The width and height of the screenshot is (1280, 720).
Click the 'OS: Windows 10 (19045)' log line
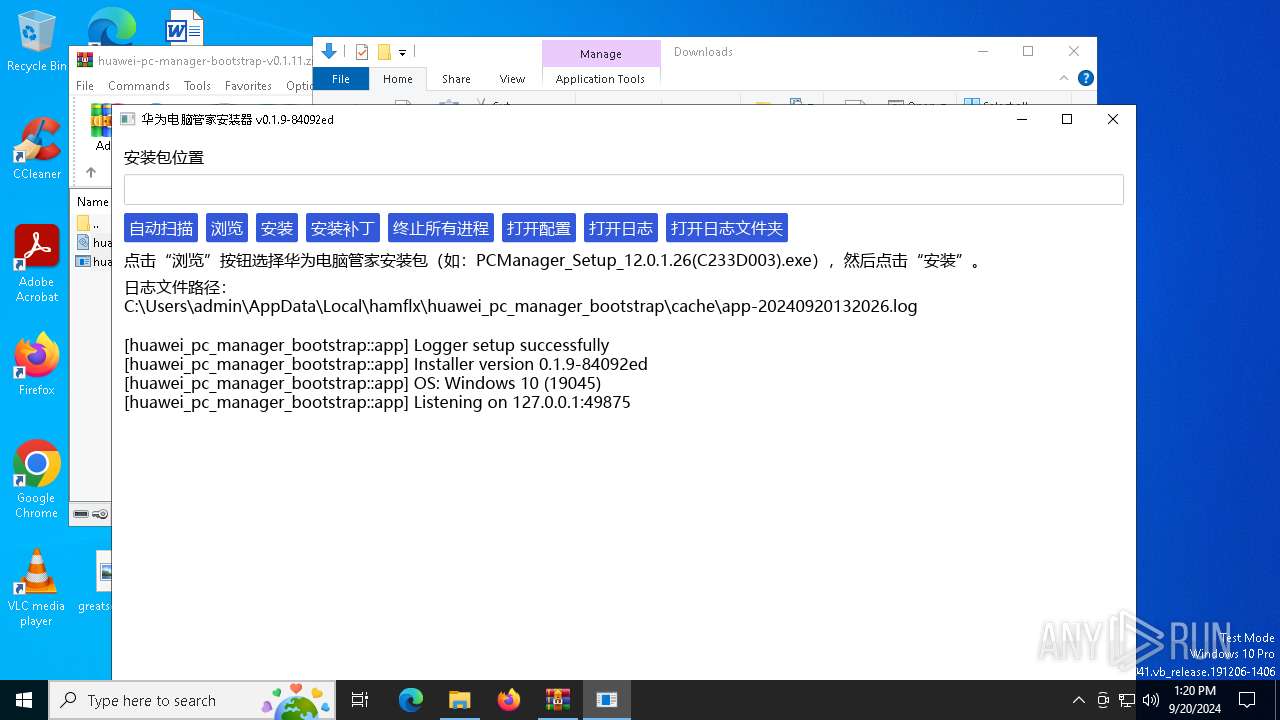362,383
